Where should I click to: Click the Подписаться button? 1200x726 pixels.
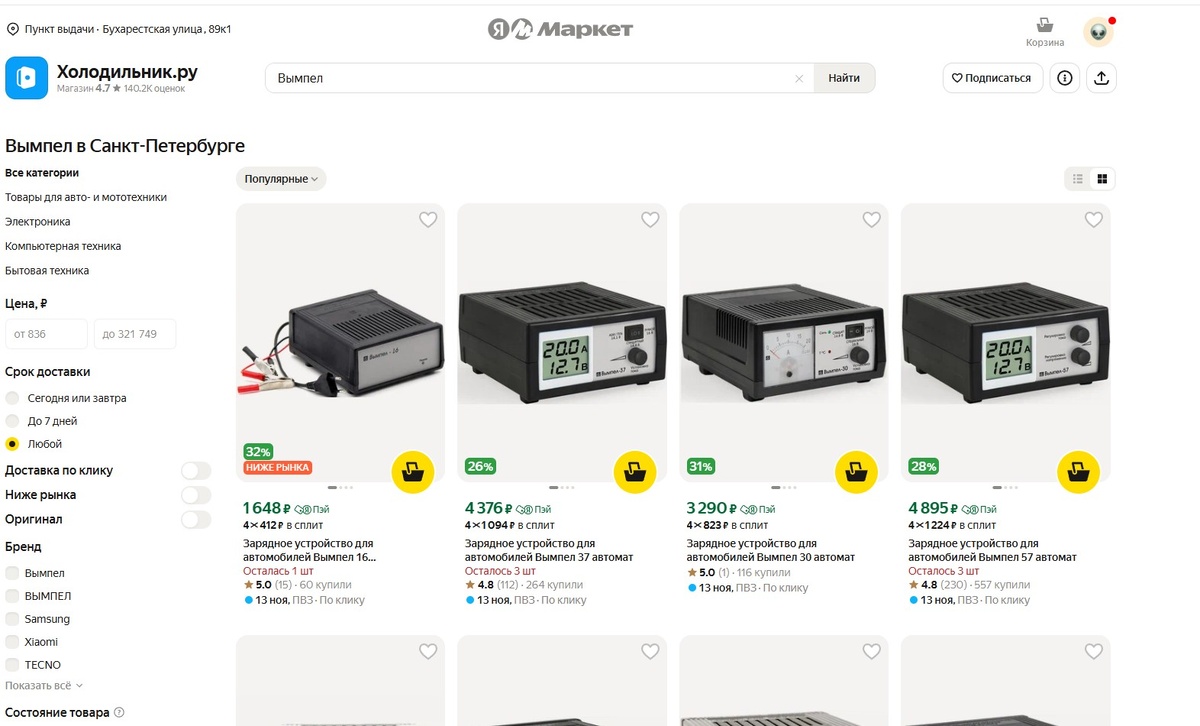[x=992, y=78]
